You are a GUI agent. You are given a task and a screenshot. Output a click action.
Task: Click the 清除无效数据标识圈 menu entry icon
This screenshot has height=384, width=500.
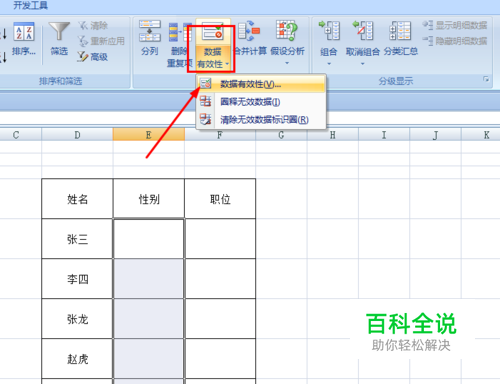[x=205, y=119]
